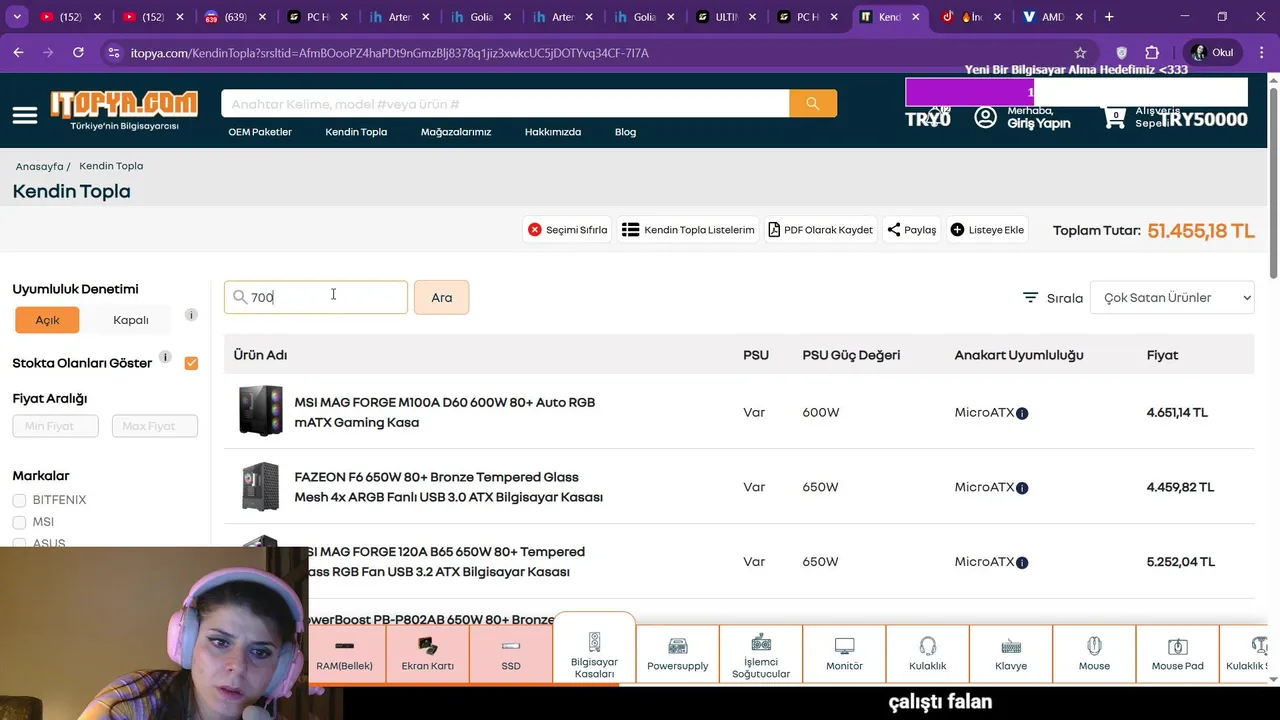This screenshot has height=720, width=1280.
Task: Click browser back arrow
Action: point(19,53)
